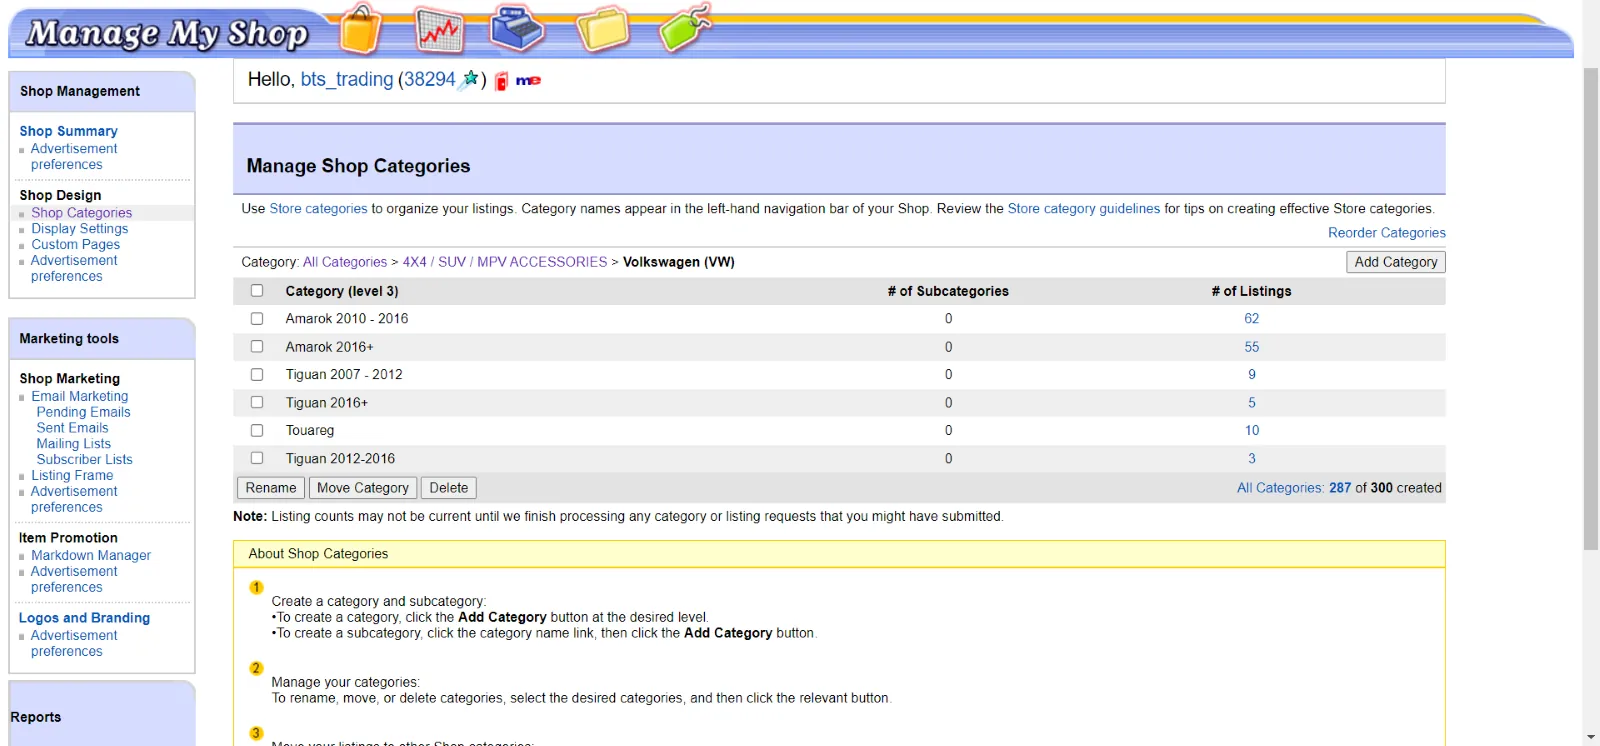
Task: Tick the Tiguan 2016+ checkbox
Action: 257,403
